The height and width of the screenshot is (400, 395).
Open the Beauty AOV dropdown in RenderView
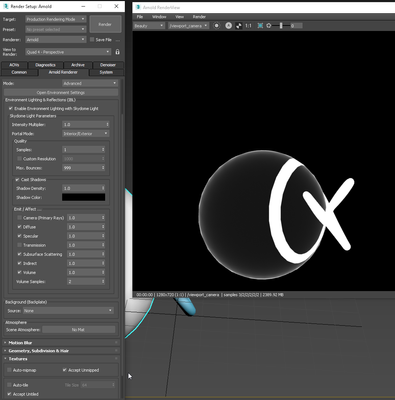(149, 26)
